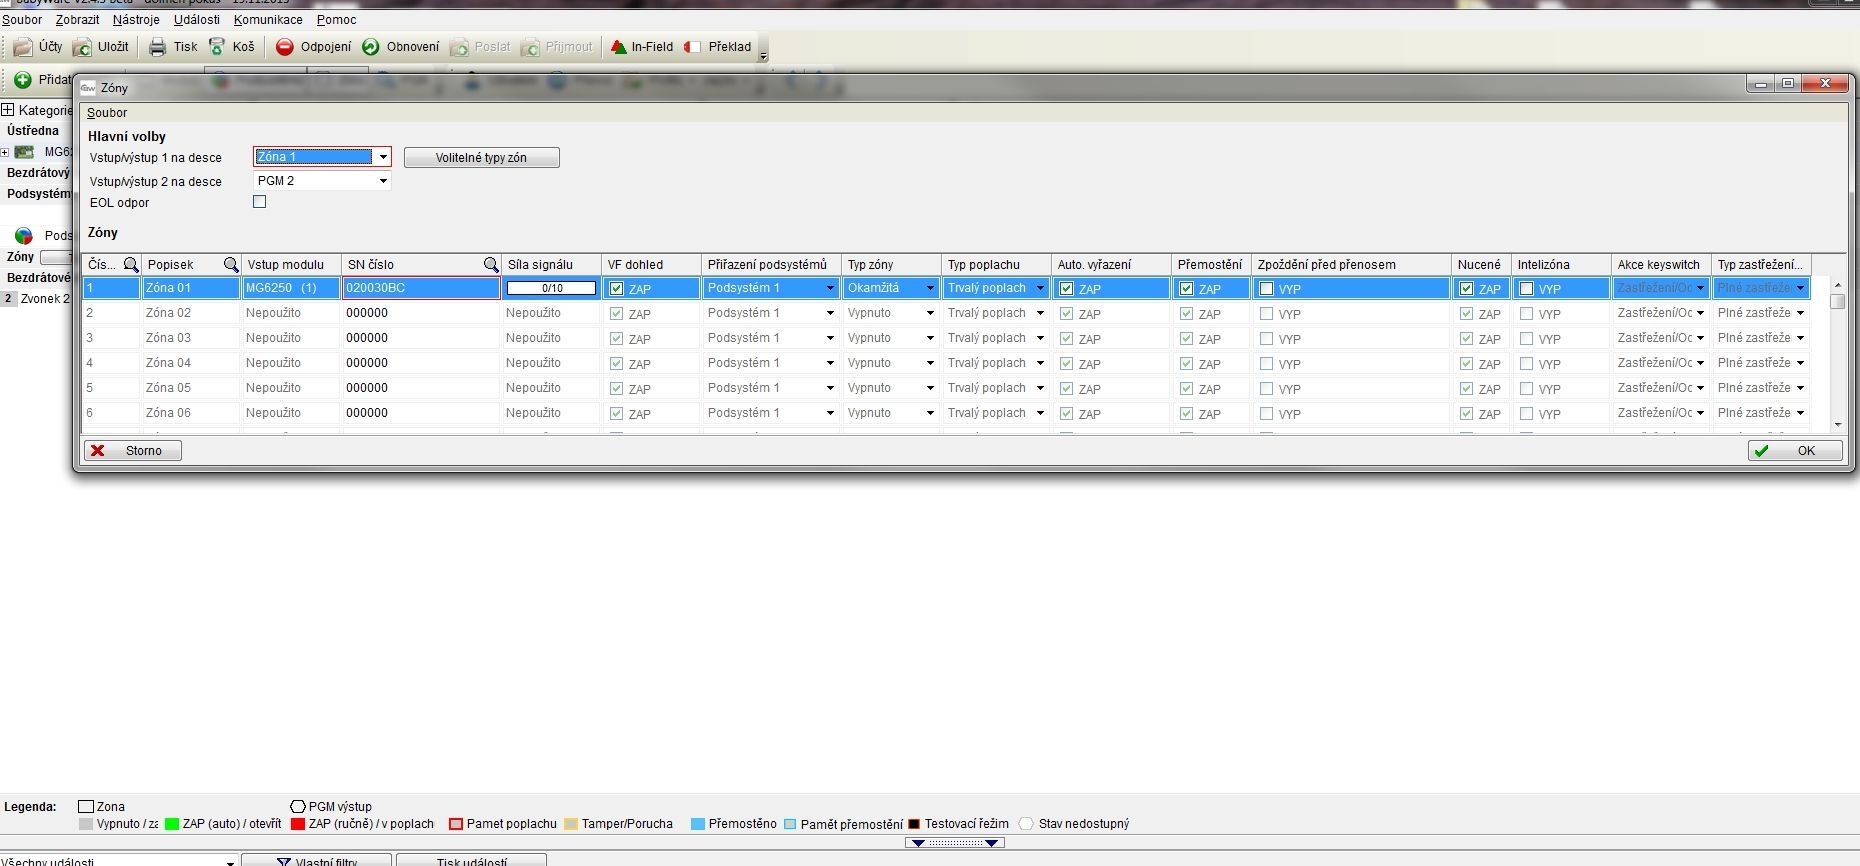Click the Překlad flag icon
Screen dimensions: 1860x866
tap(692, 47)
